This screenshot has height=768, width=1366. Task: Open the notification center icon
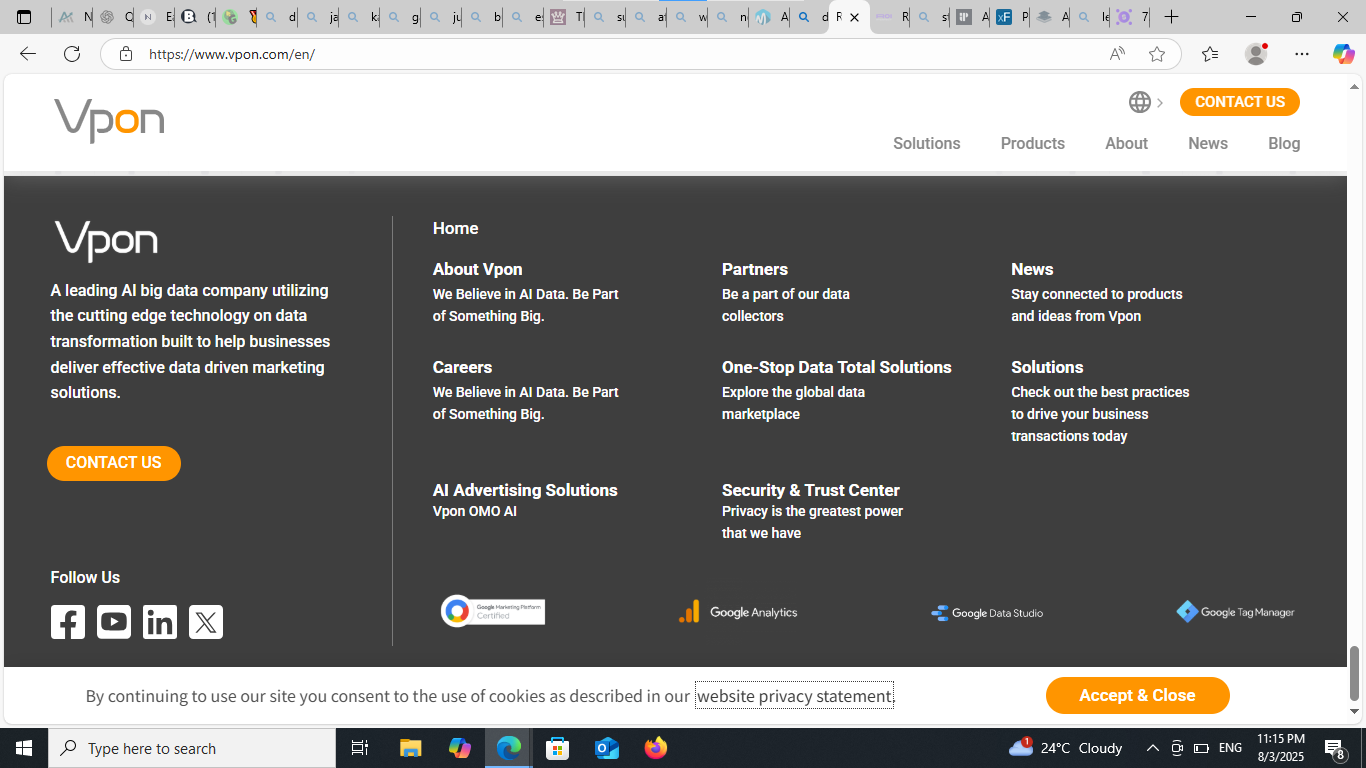pyautogui.click(x=1334, y=748)
